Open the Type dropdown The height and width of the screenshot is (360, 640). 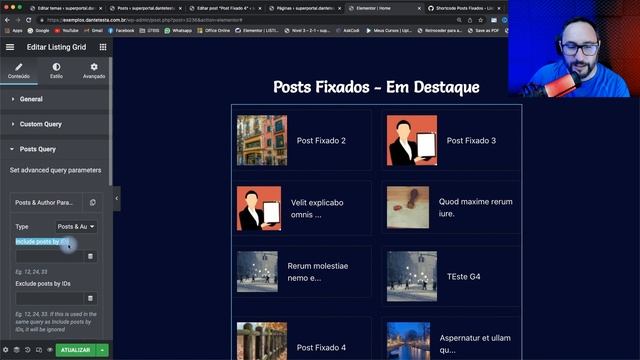pyautogui.click(x=76, y=227)
